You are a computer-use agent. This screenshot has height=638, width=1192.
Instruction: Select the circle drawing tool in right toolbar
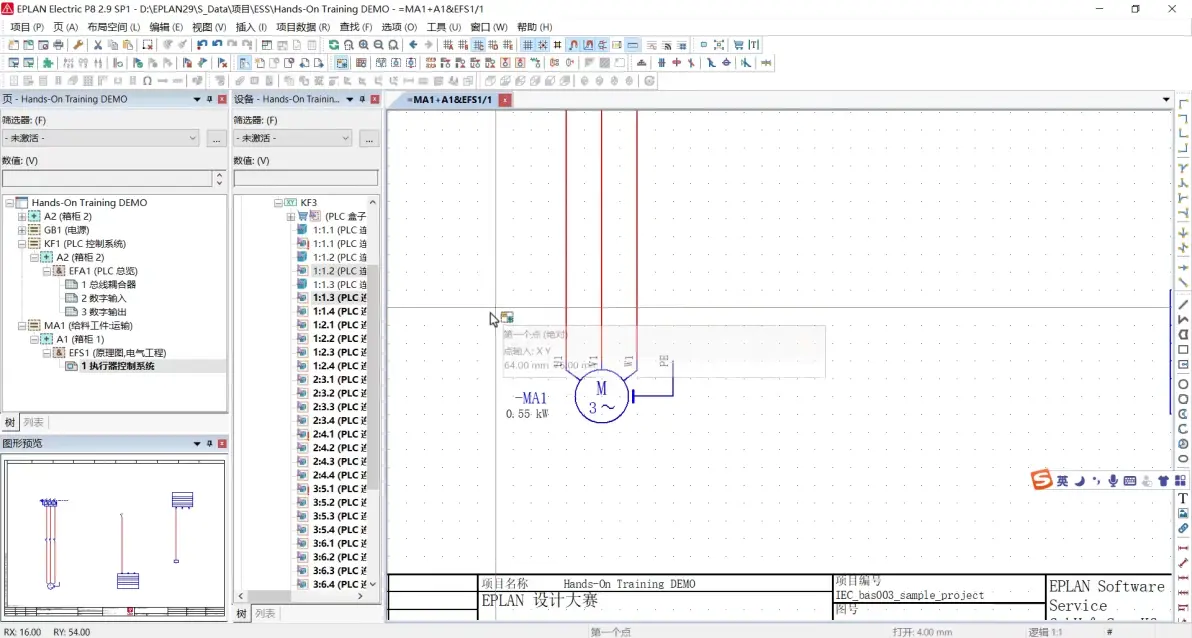[1183, 384]
